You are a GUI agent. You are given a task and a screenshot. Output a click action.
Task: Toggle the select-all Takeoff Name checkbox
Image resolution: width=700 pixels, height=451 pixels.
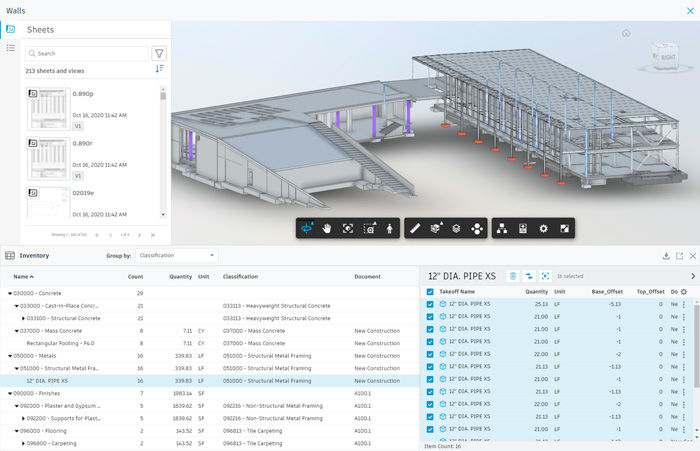click(x=430, y=292)
